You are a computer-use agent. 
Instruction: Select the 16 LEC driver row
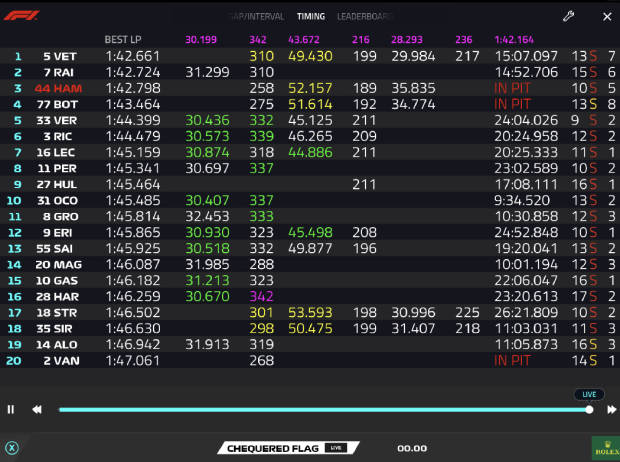(x=310, y=152)
